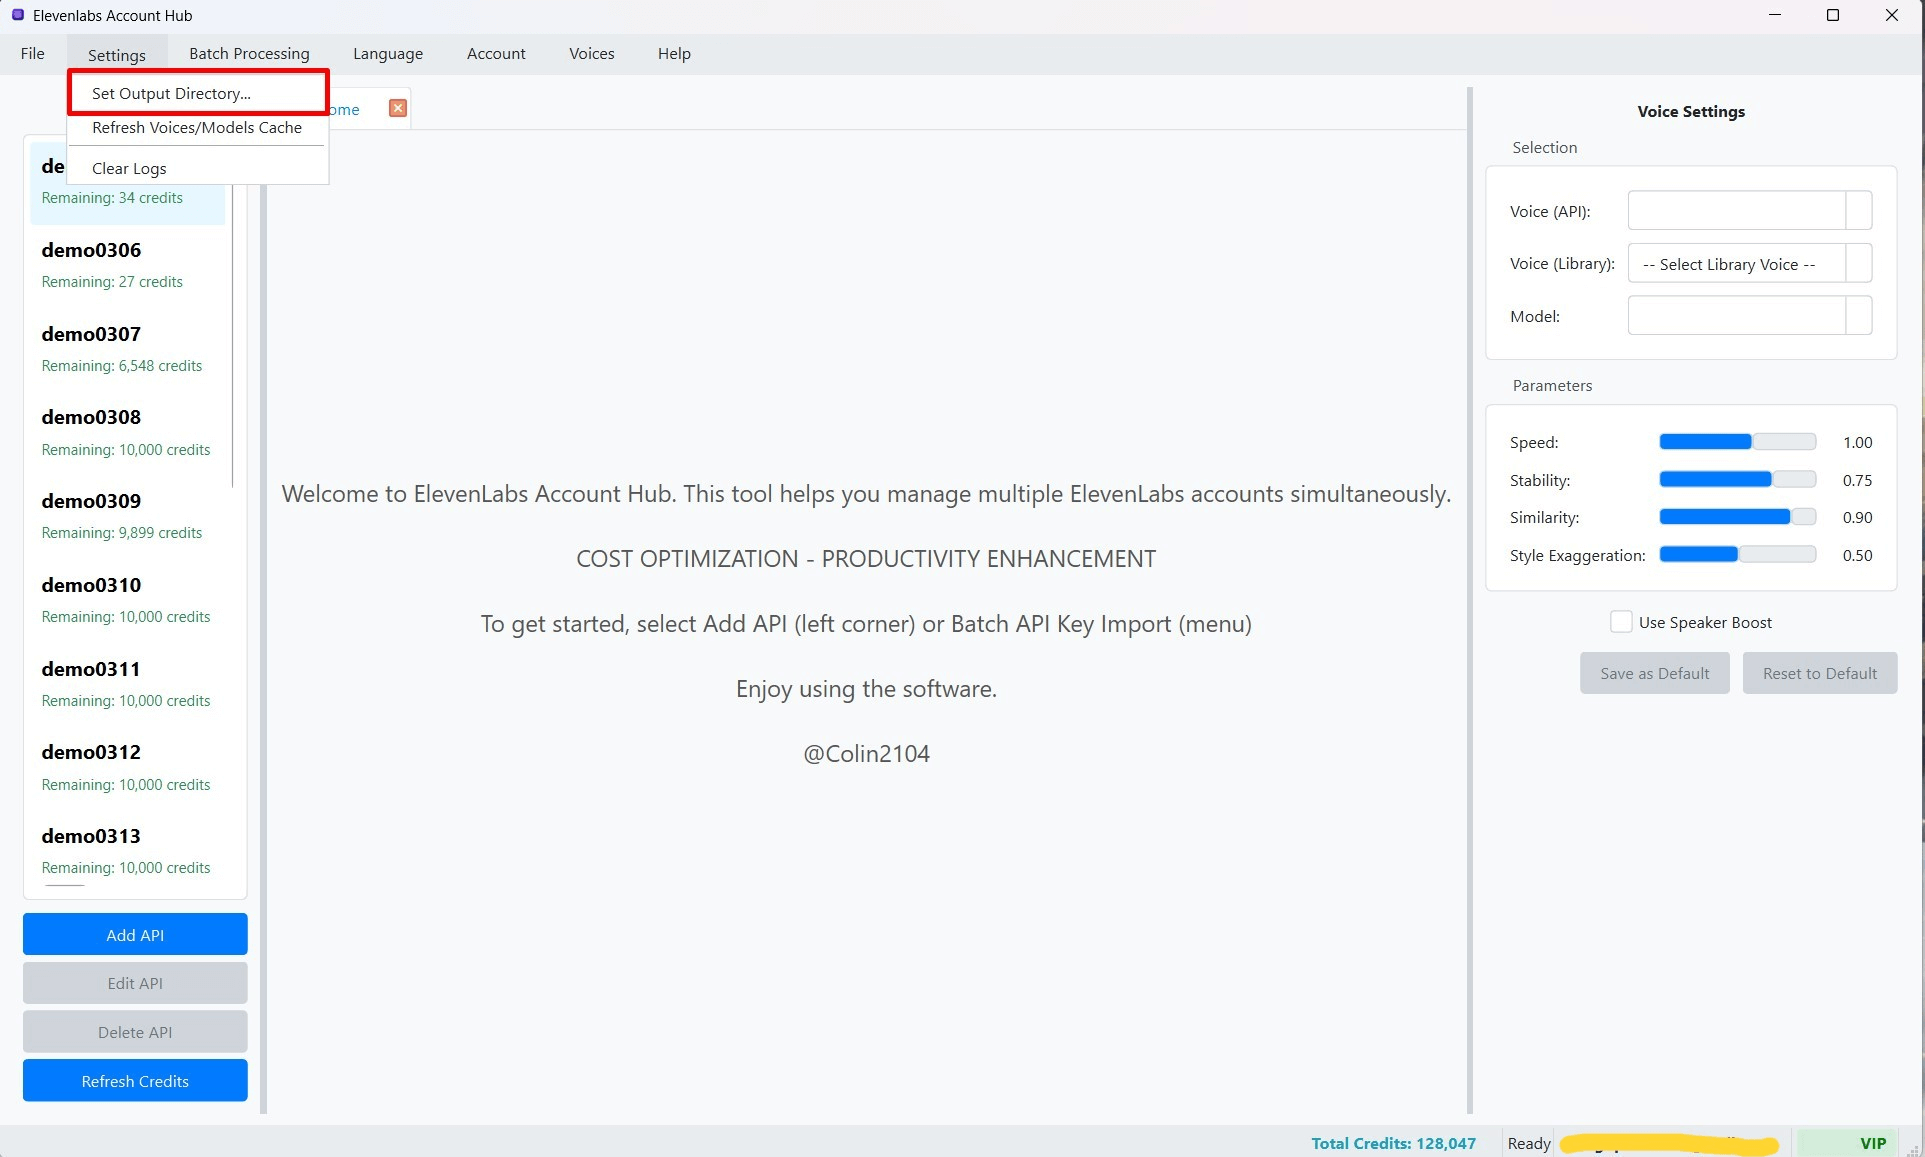This screenshot has height=1157, width=1925.
Task: Select the demo0309 account
Action: pos(128,516)
